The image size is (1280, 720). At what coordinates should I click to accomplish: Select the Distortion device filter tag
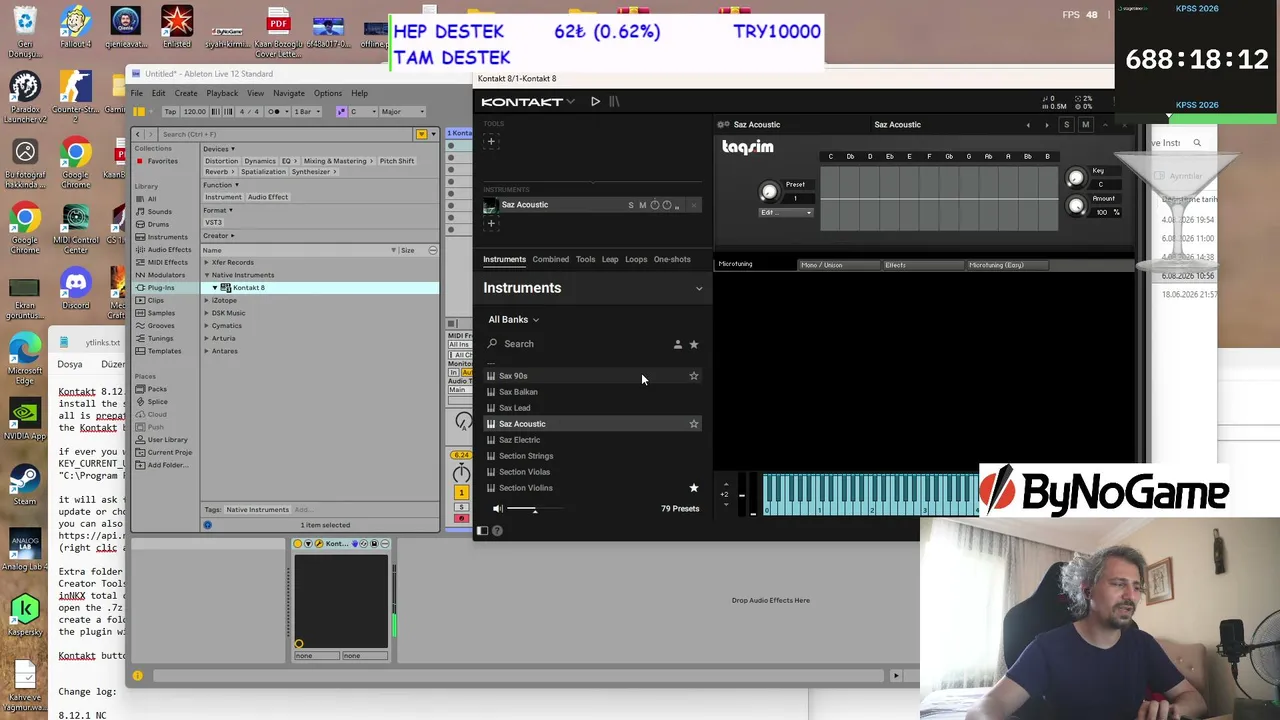221,161
